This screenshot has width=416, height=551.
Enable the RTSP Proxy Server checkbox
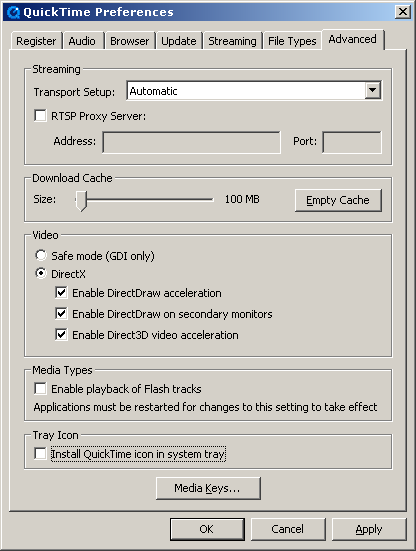click(x=40, y=116)
